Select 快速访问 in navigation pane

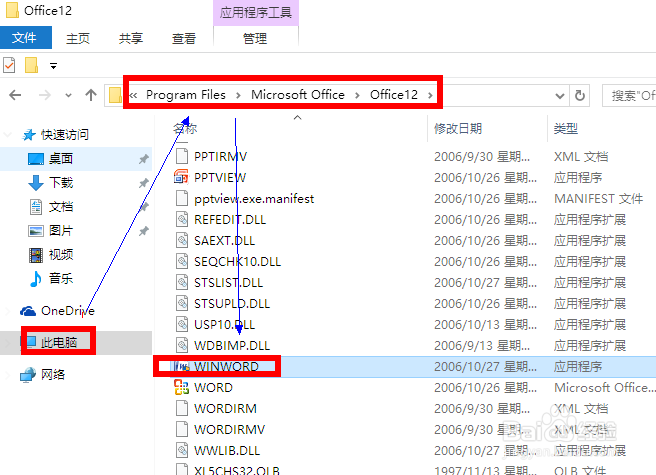64,135
